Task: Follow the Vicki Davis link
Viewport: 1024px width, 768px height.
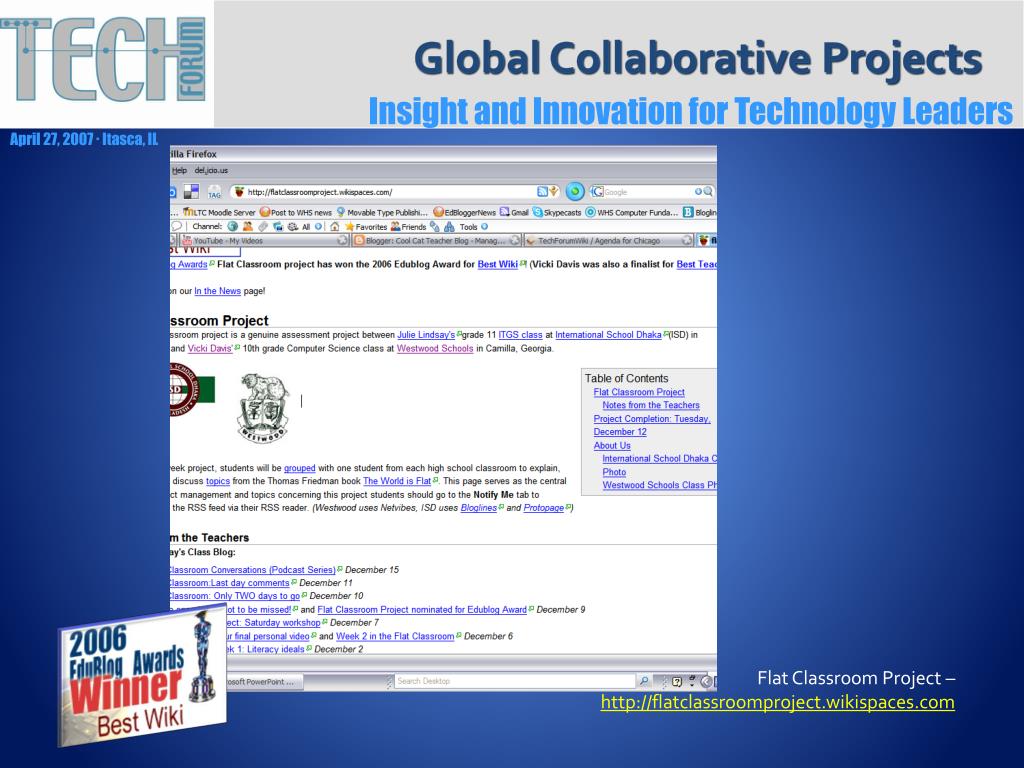Action: pos(210,348)
